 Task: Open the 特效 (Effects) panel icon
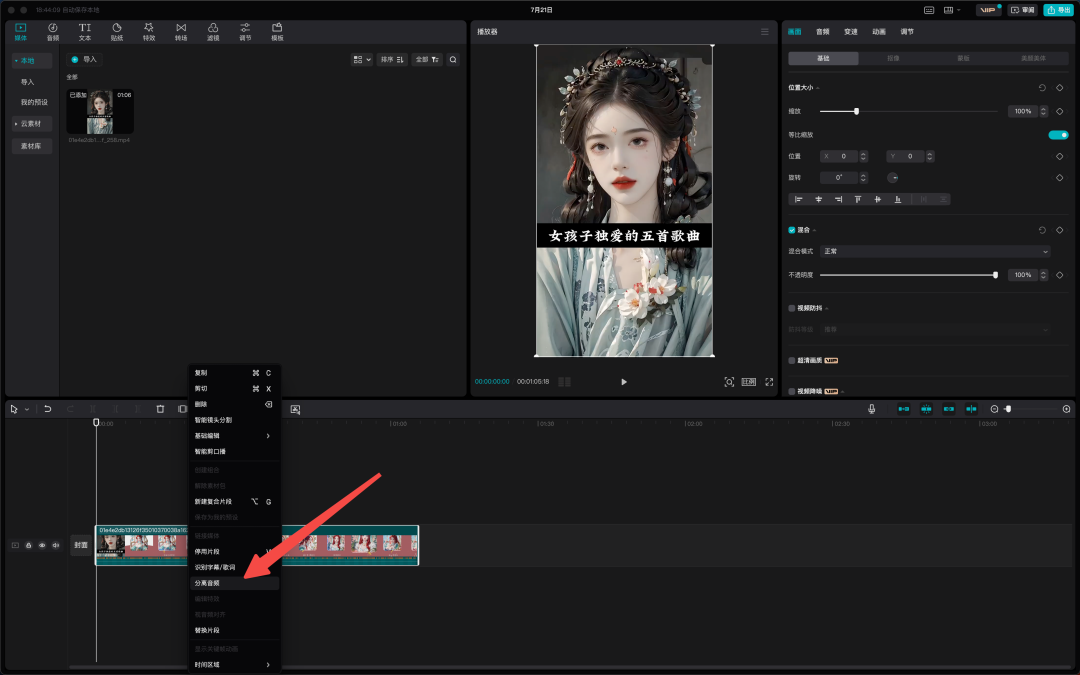149,32
